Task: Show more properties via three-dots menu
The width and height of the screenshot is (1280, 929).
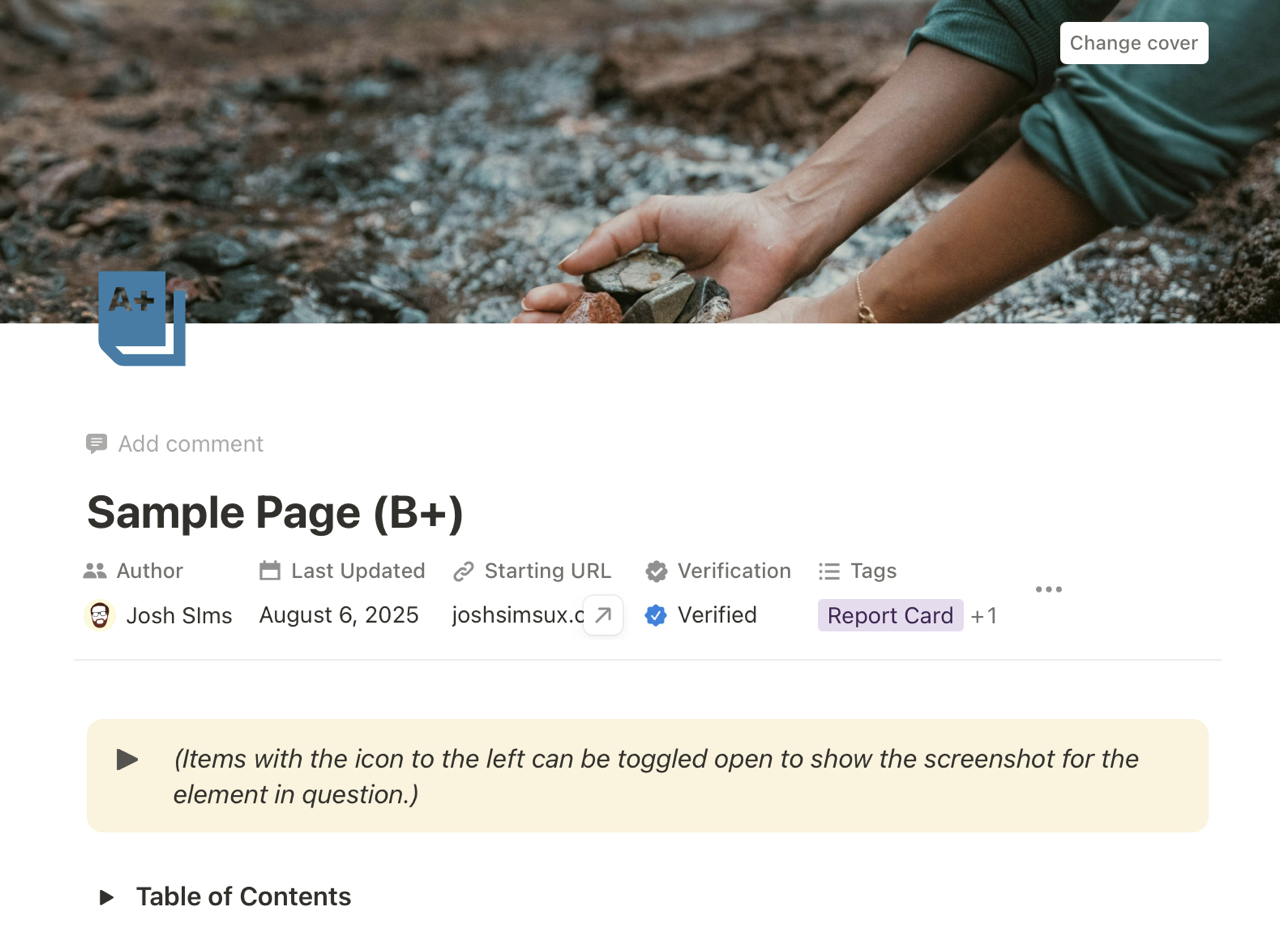Action: (x=1049, y=589)
